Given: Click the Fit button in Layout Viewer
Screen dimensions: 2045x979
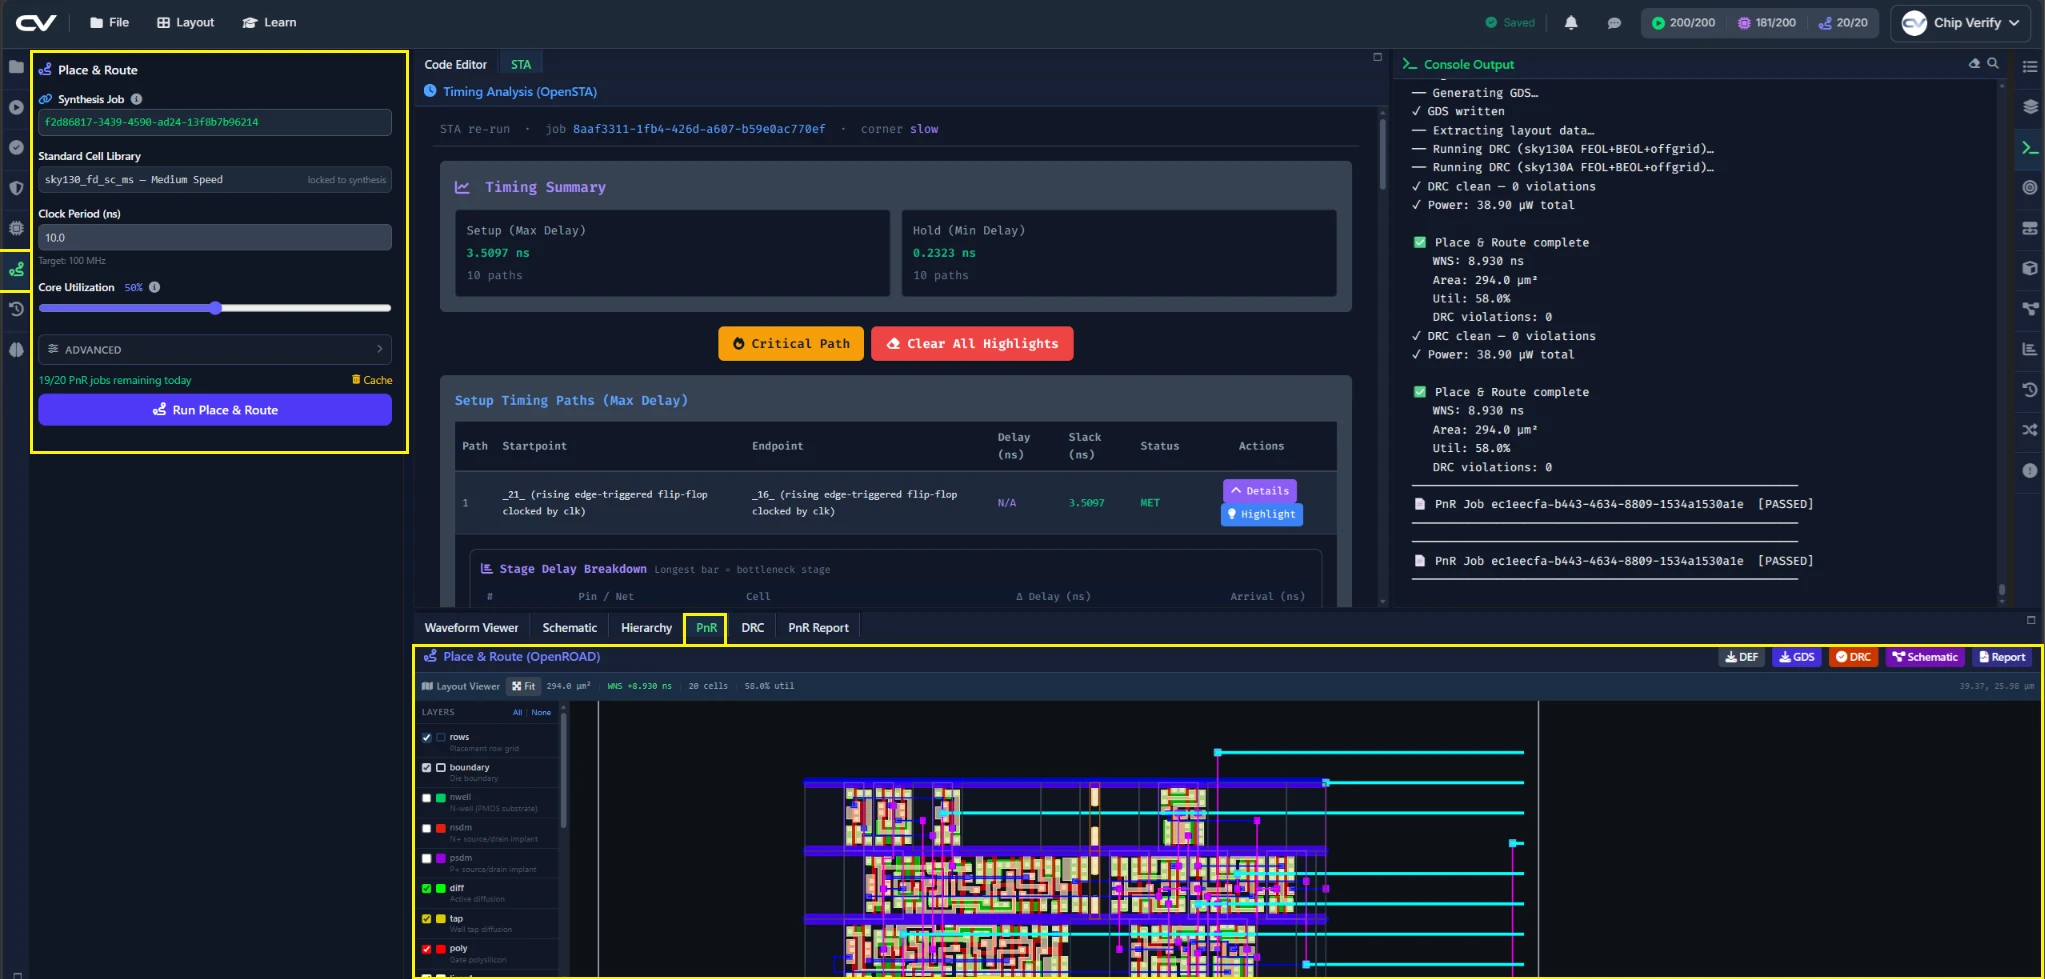Looking at the screenshot, I should (523, 686).
